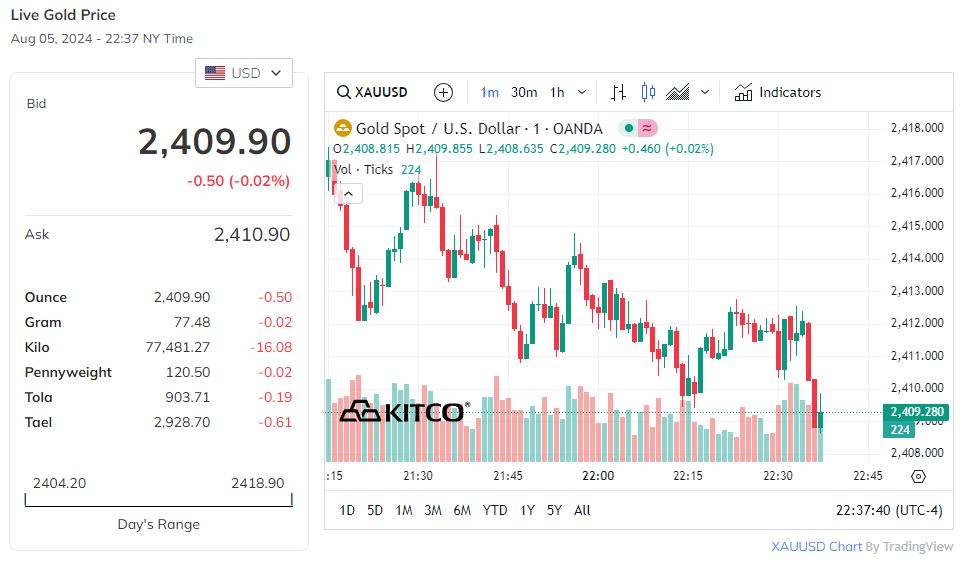Expand the chart style dropdown arrow

click(705, 92)
